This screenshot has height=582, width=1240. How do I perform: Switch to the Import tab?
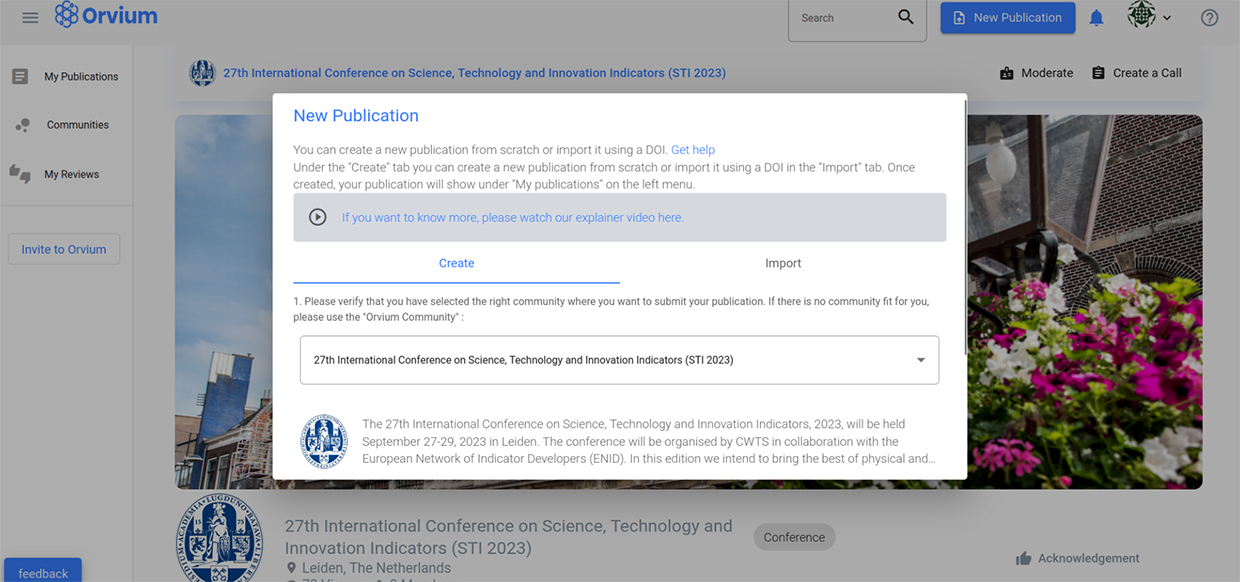coord(783,263)
